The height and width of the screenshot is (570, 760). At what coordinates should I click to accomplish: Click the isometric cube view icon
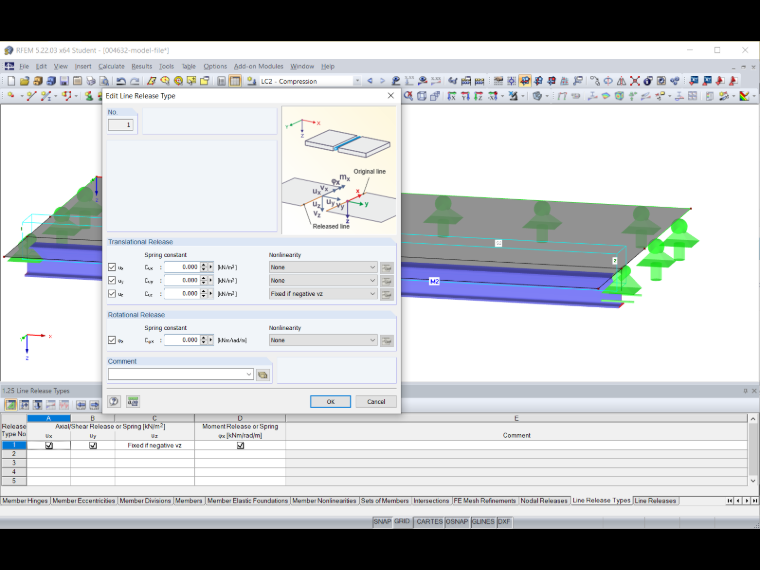(x=422, y=96)
